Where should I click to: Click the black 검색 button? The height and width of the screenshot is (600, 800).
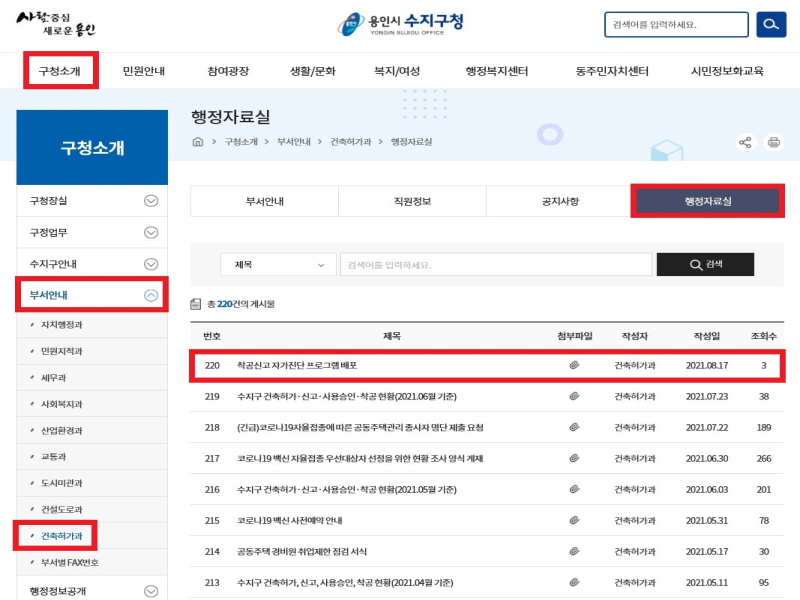pyautogui.click(x=705, y=265)
